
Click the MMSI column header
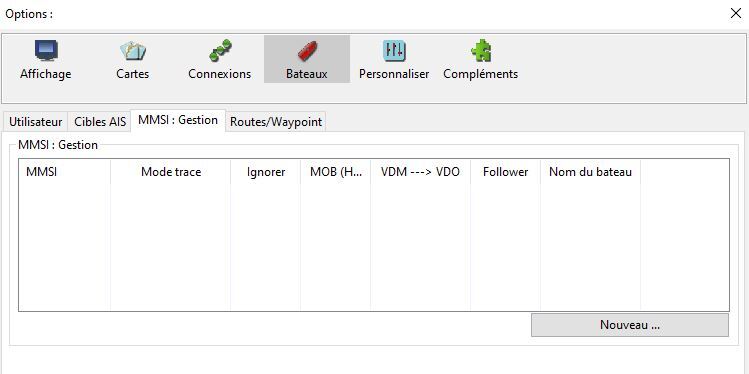pos(64,172)
